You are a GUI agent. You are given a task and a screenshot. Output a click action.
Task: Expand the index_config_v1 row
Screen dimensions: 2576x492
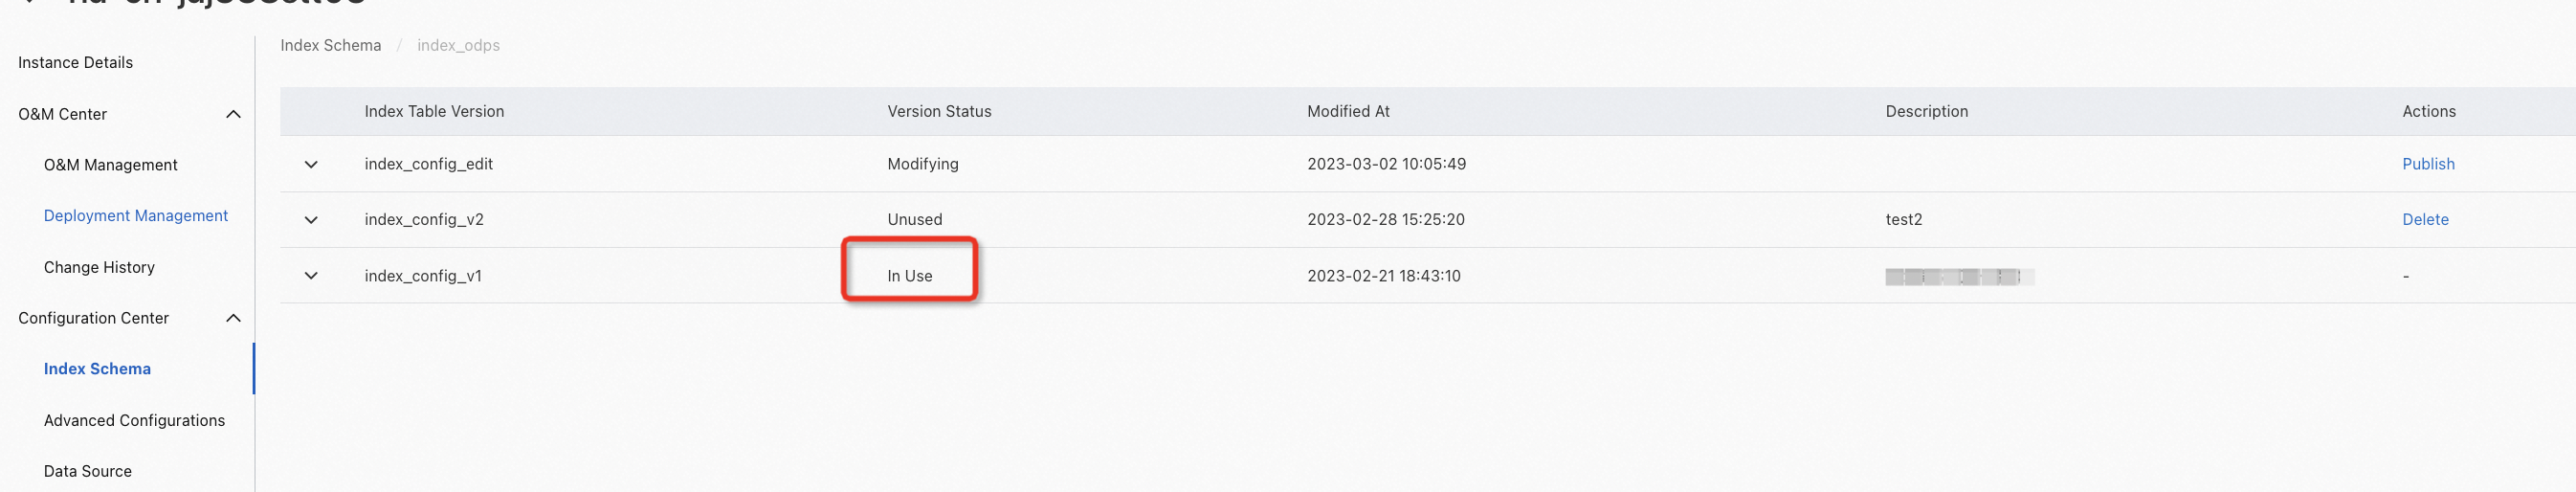point(311,276)
